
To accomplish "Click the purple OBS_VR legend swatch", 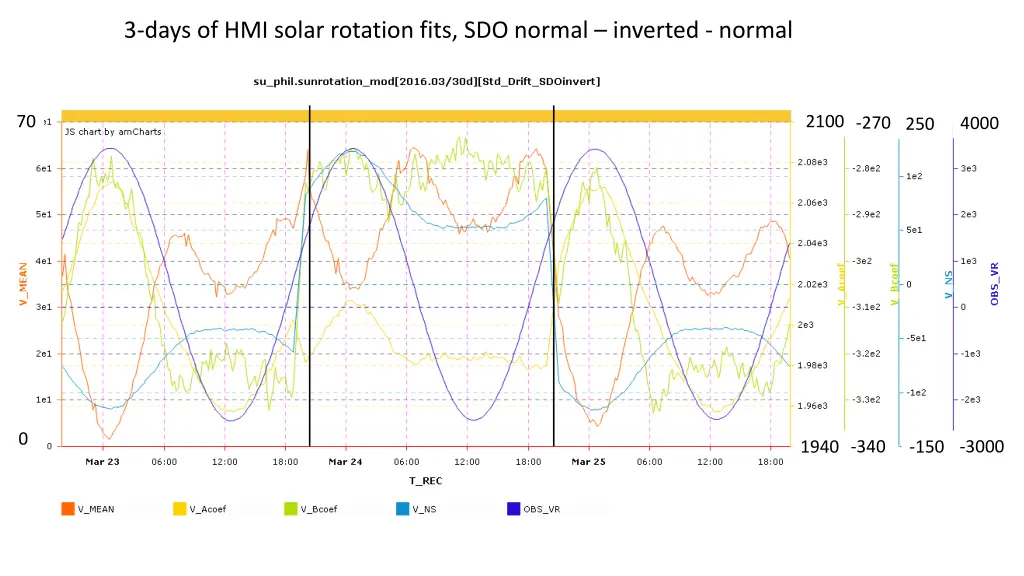I will coord(514,508).
